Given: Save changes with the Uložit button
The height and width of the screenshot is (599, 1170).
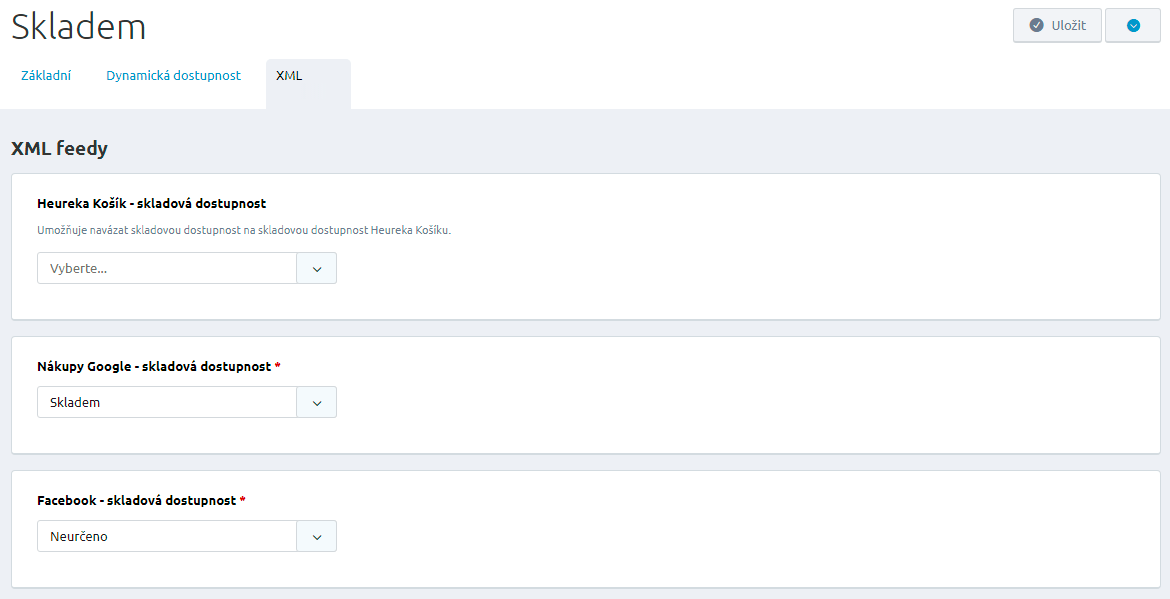Looking at the screenshot, I should point(1057,26).
